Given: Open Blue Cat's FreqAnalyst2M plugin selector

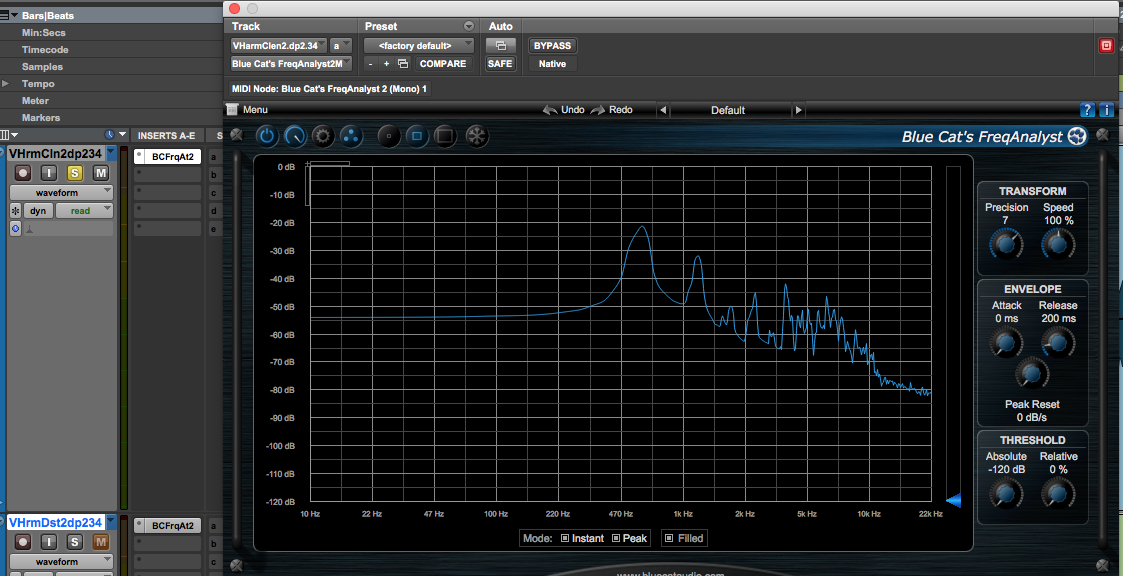Looking at the screenshot, I should click(x=291, y=64).
